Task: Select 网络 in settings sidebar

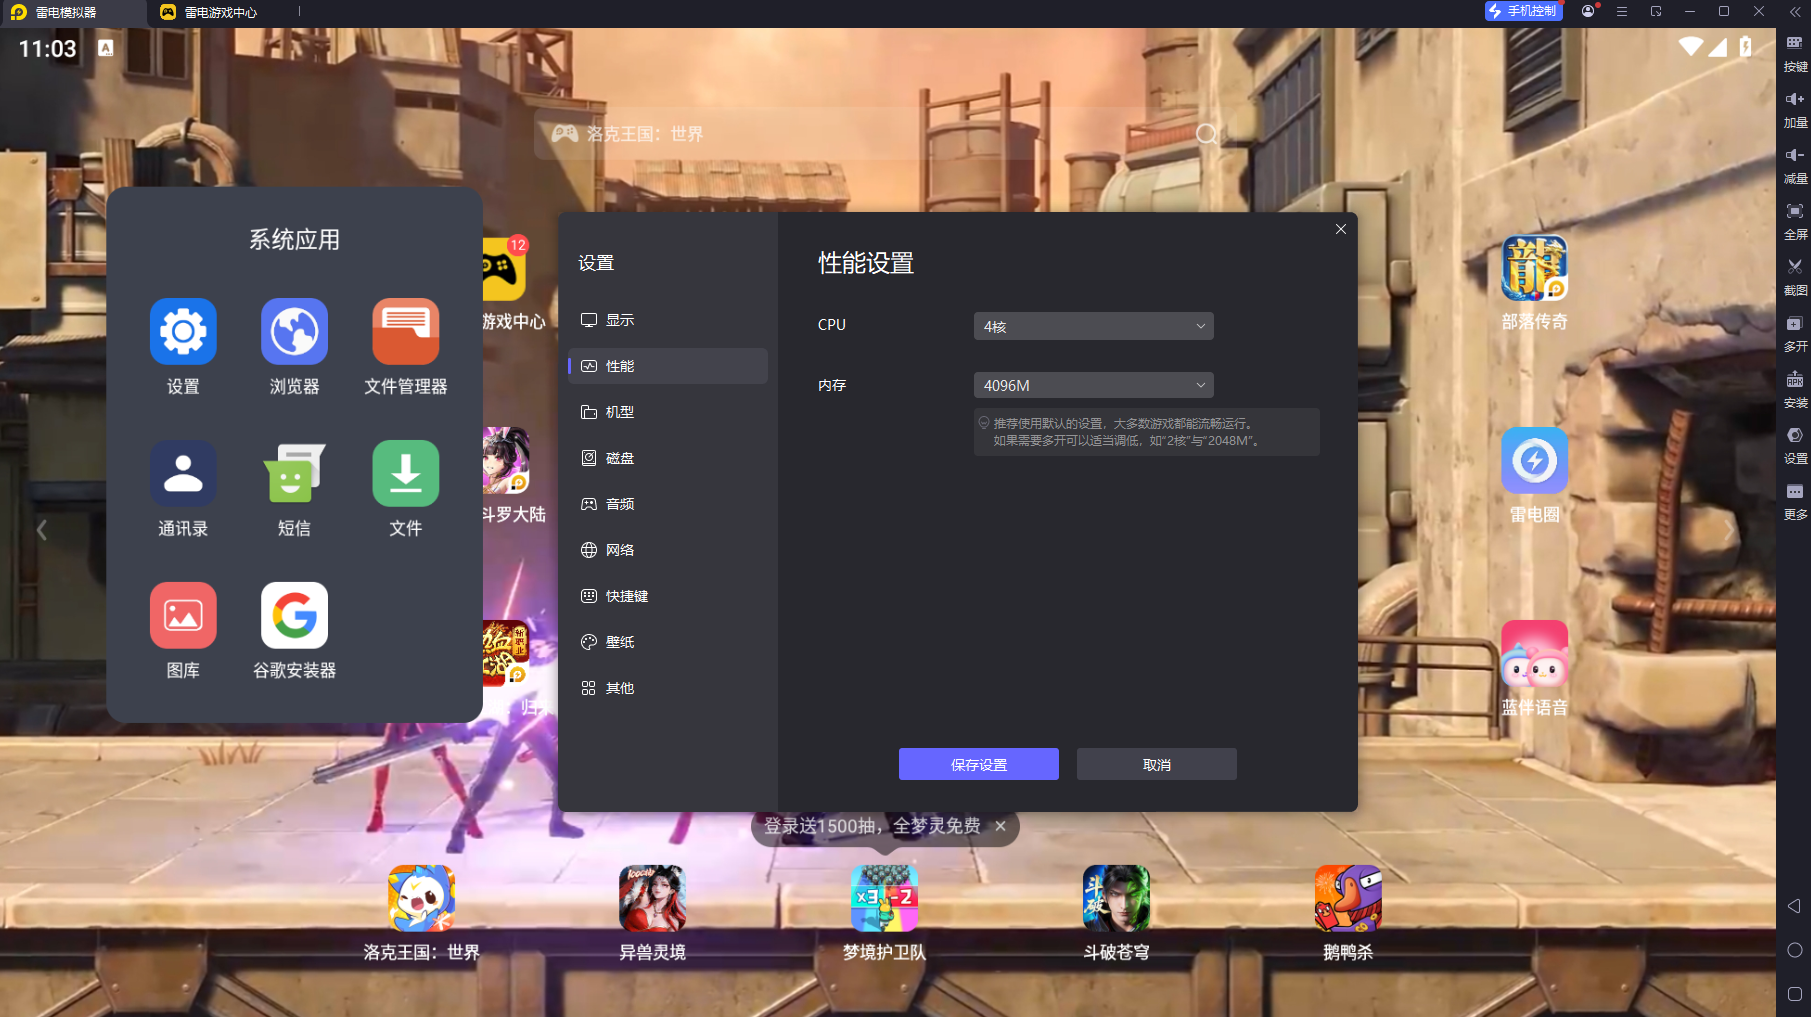Action: point(668,550)
